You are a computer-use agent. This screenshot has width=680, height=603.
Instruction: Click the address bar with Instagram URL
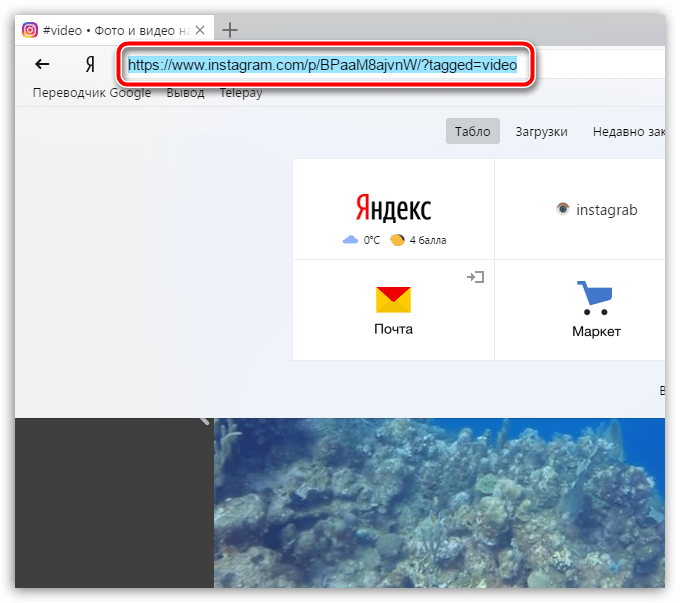[x=322, y=65]
